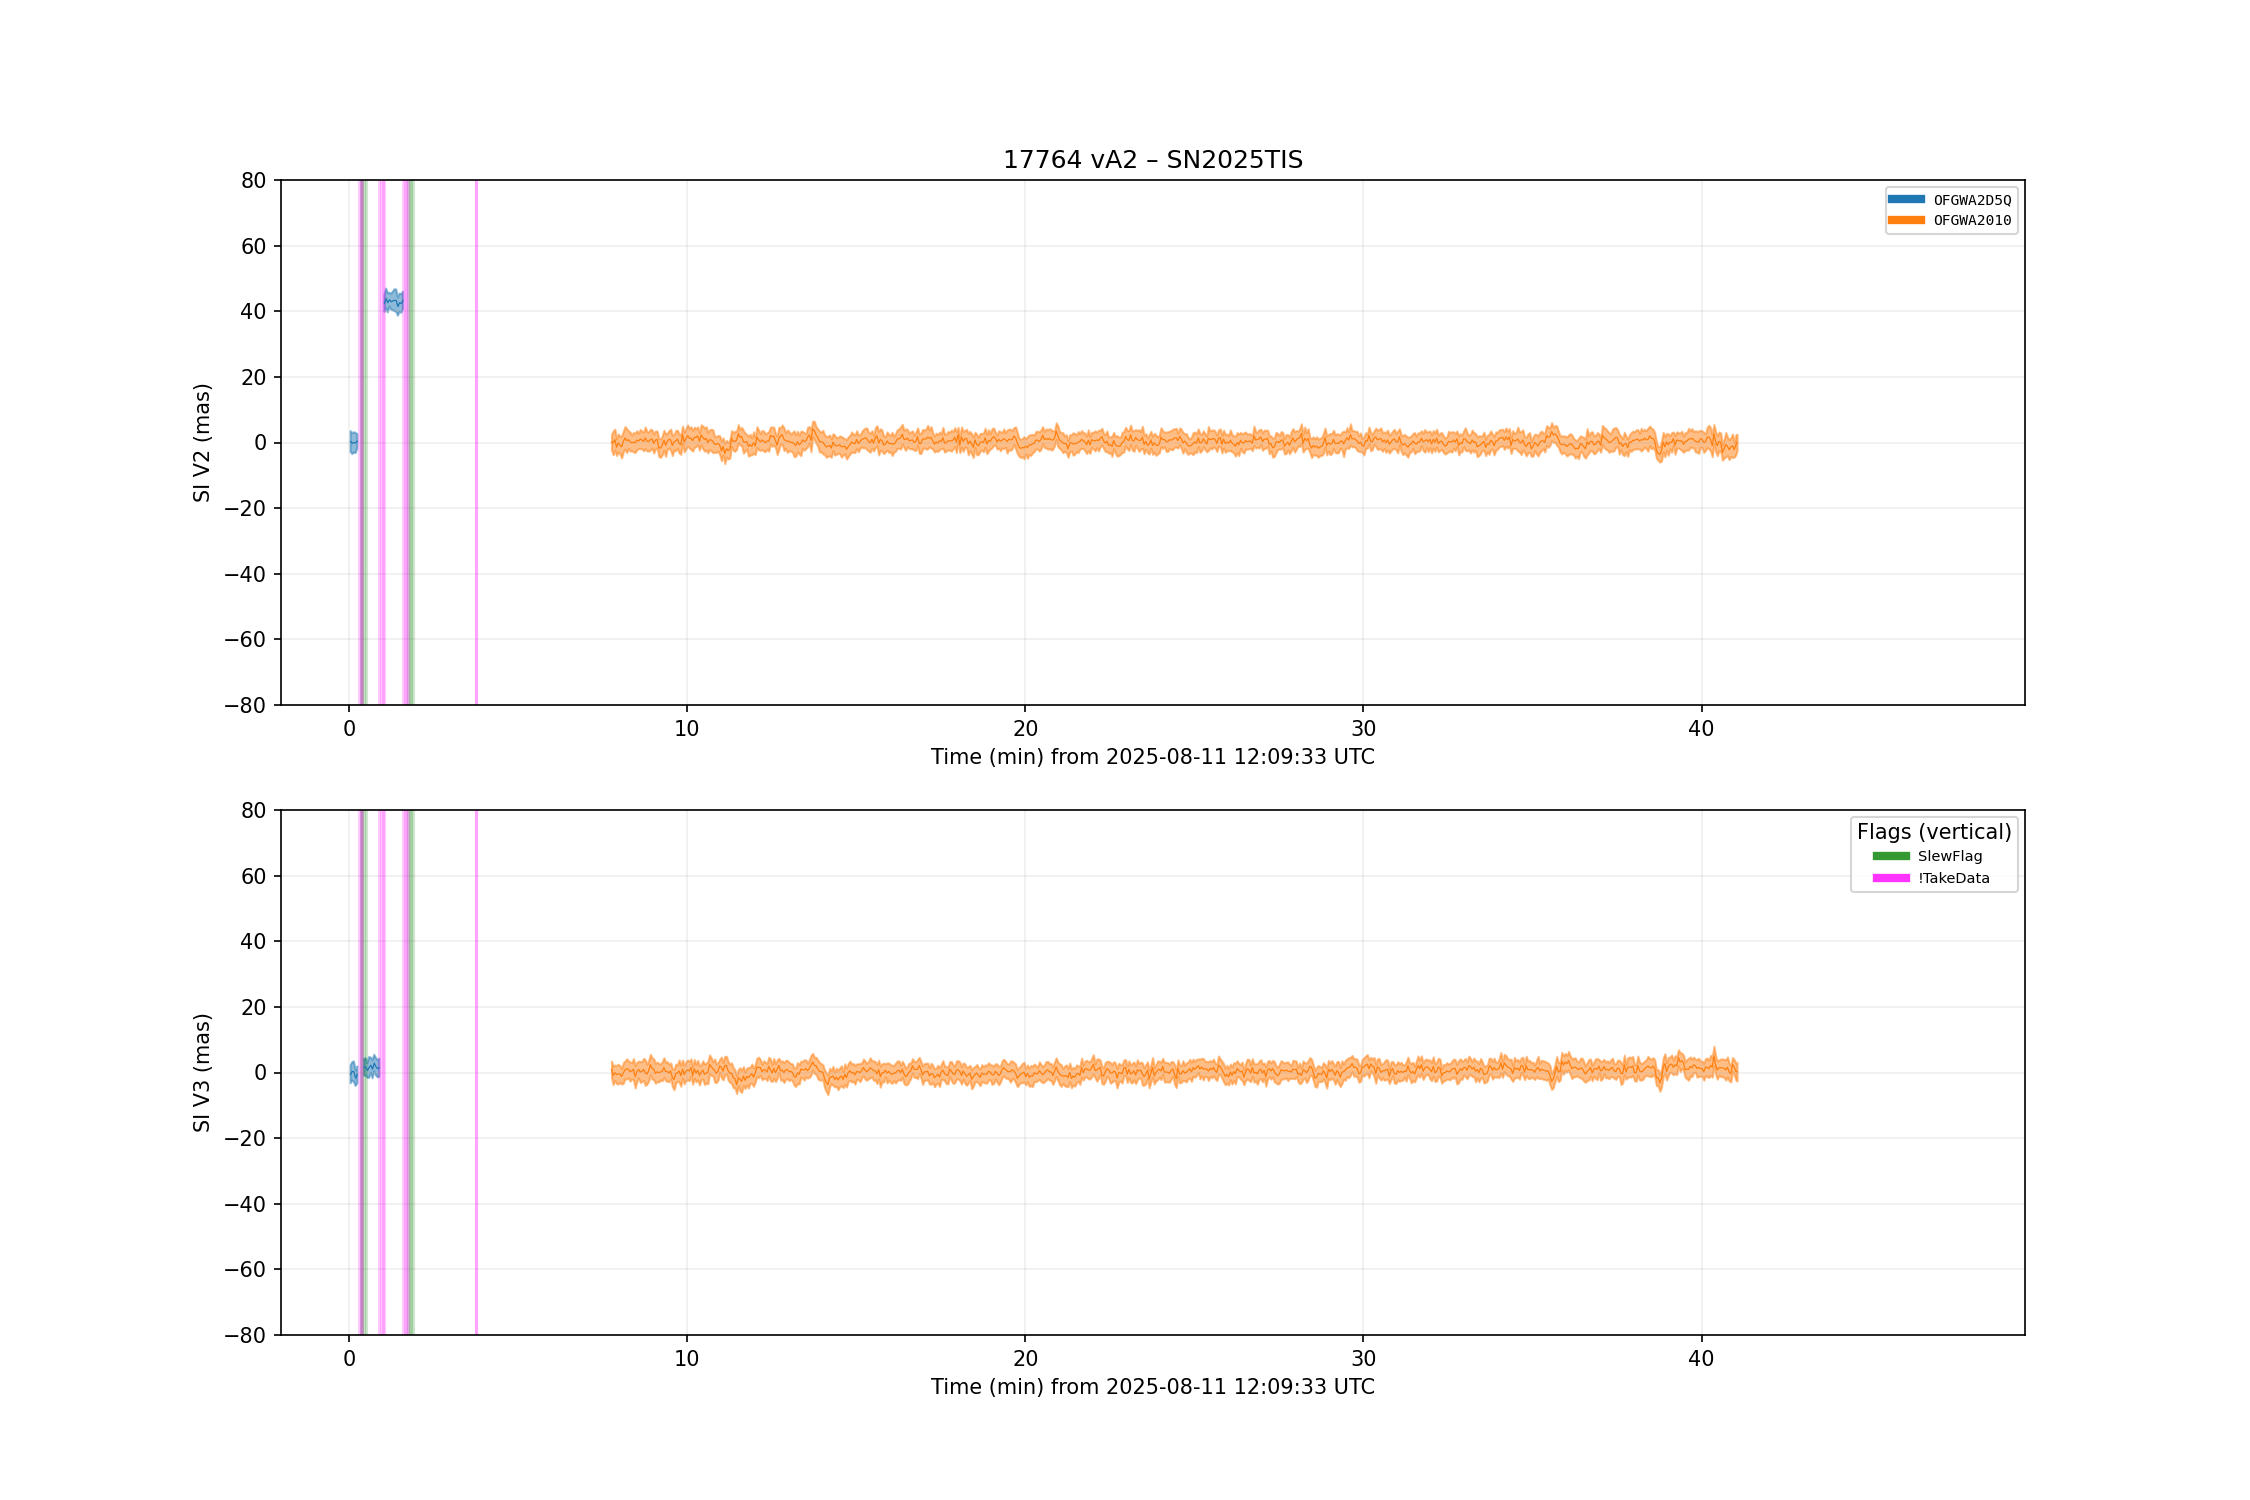Click the isolated magenta line in bottom plot
Viewport: 2250px width, 1500px height.
476,1072
